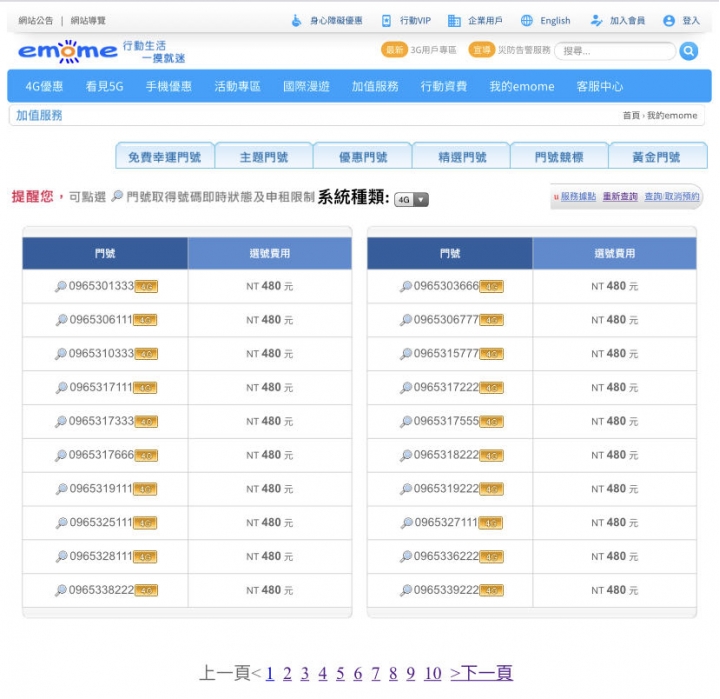Click magnifier icon beside 0965315777
The width and height of the screenshot is (720, 699).
click(406, 354)
